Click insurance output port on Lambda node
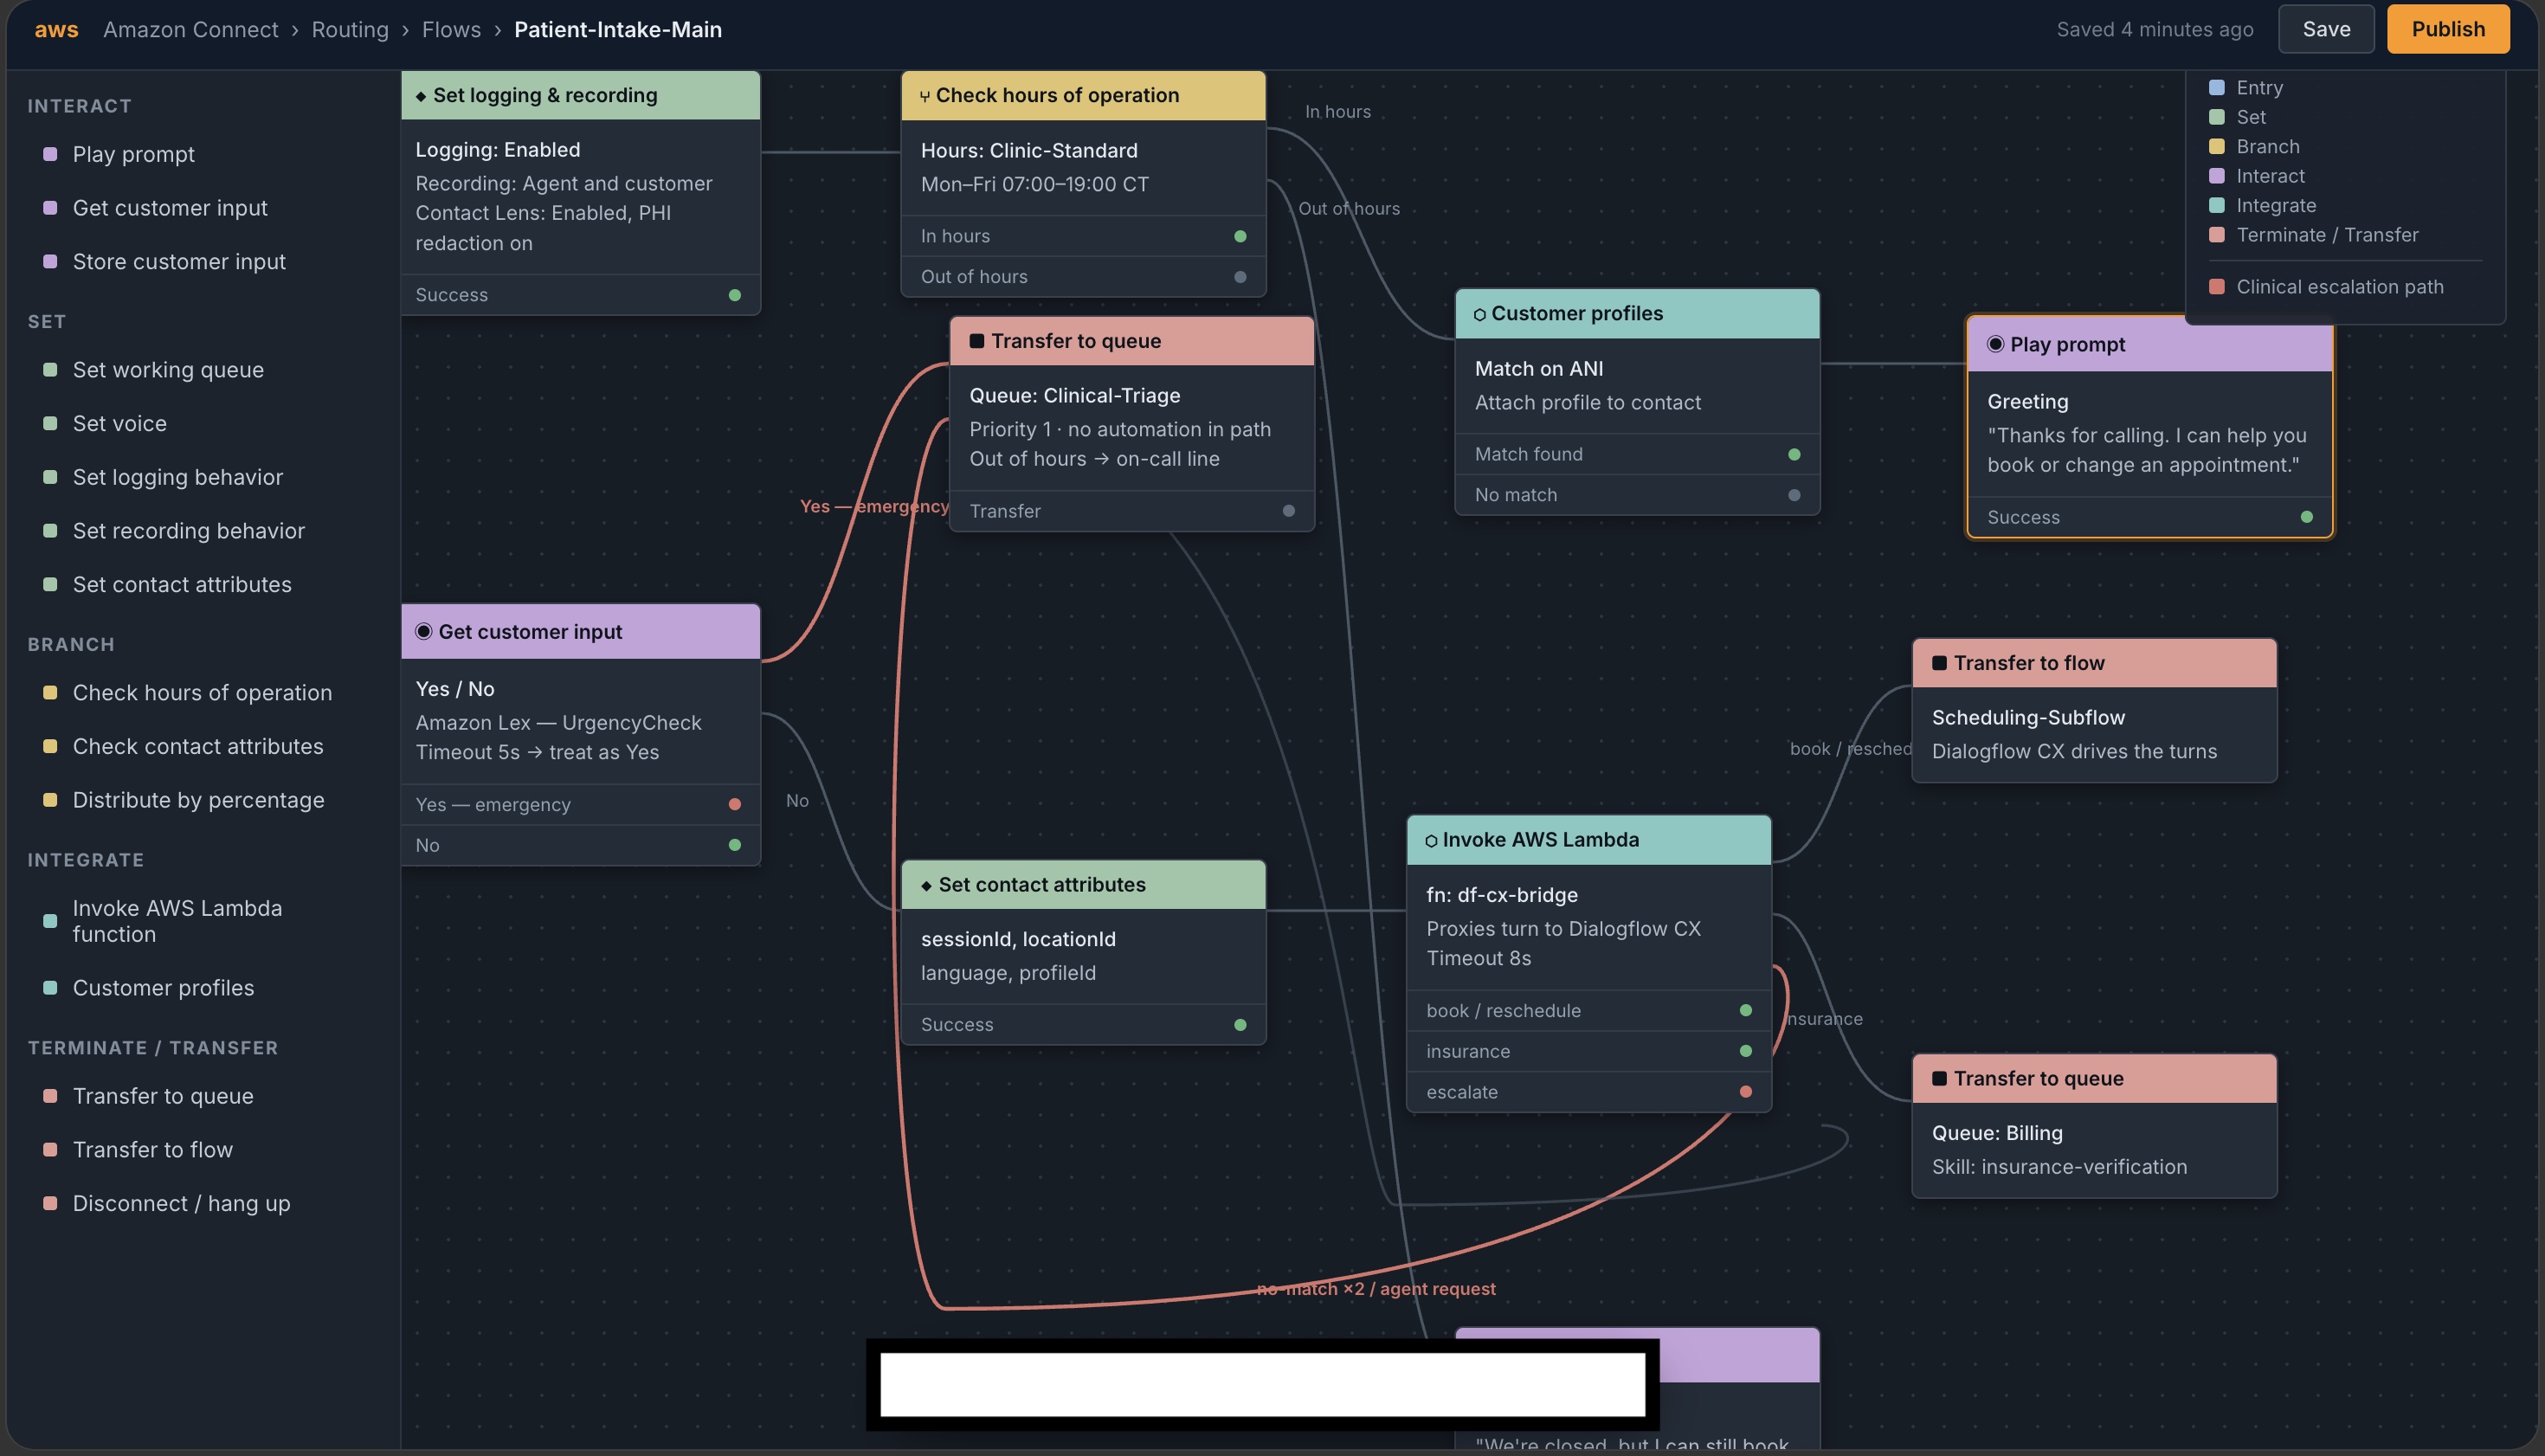 1746,1051
